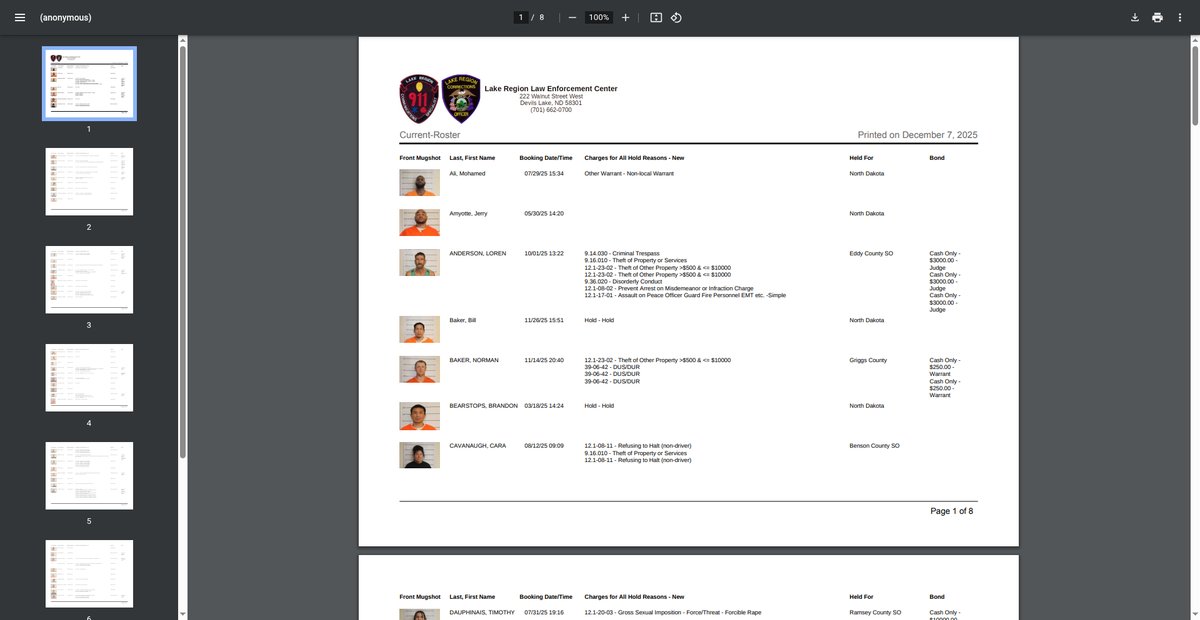Click Prevent Arrest on Misdemeanor charge line
1200x620 pixels.
[669, 288]
